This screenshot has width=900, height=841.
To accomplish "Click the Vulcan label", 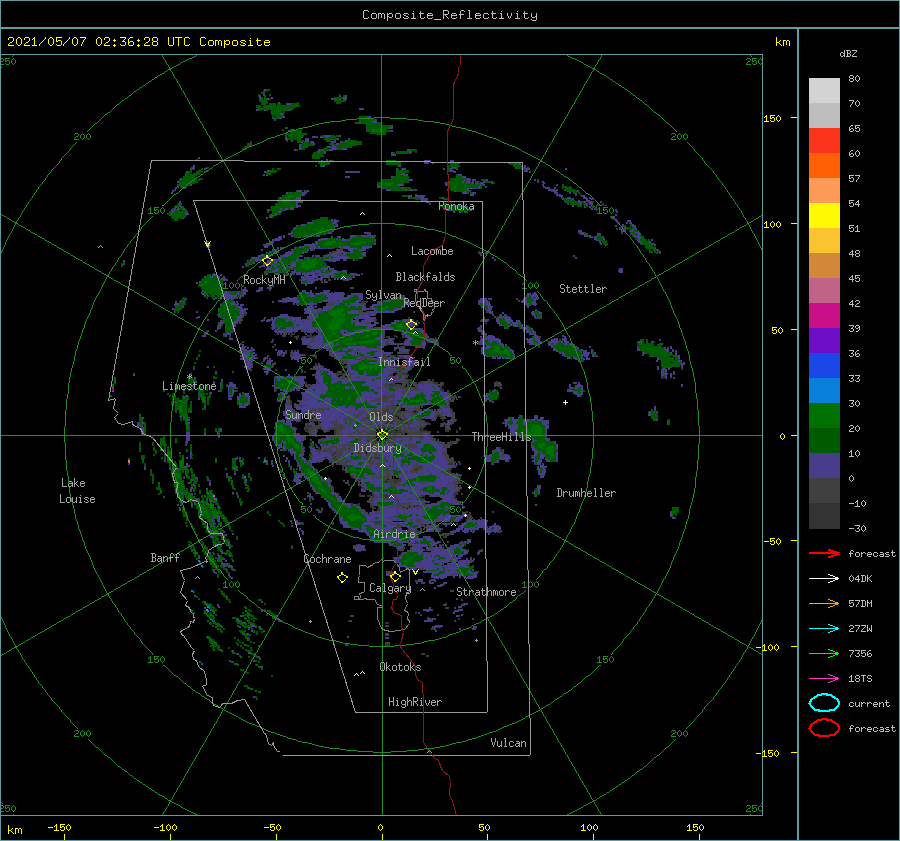I will point(509,742).
